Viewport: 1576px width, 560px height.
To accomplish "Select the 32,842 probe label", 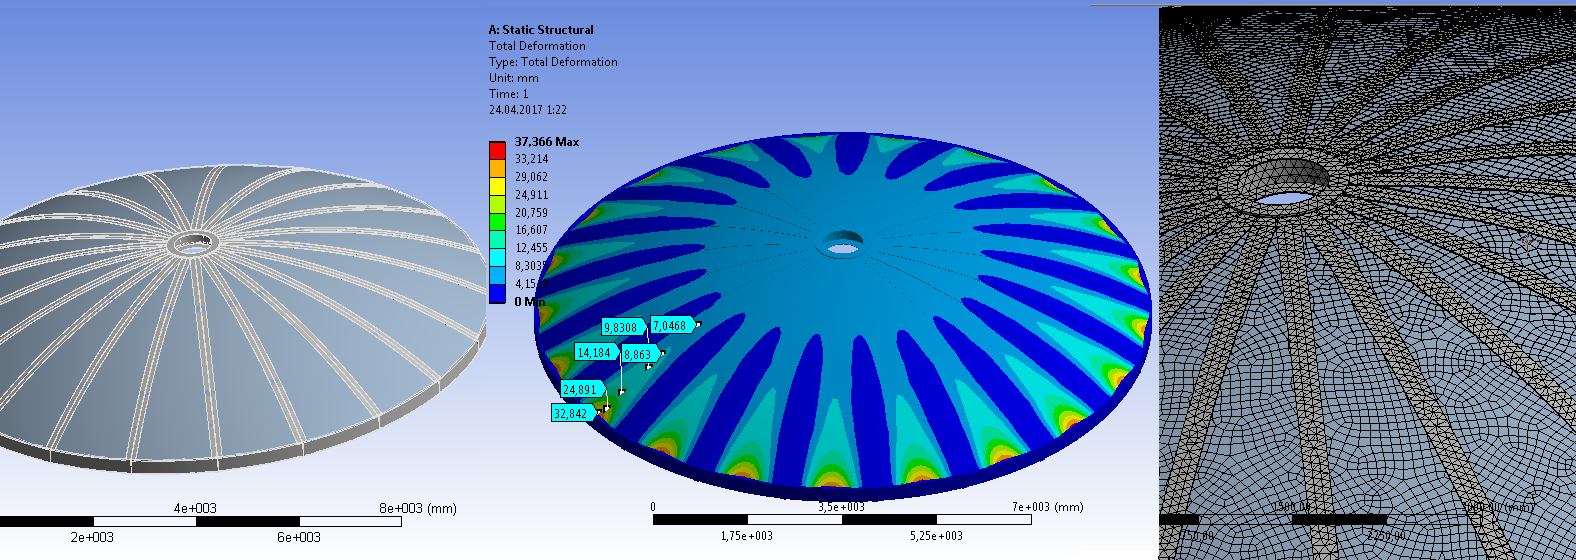I will [574, 413].
